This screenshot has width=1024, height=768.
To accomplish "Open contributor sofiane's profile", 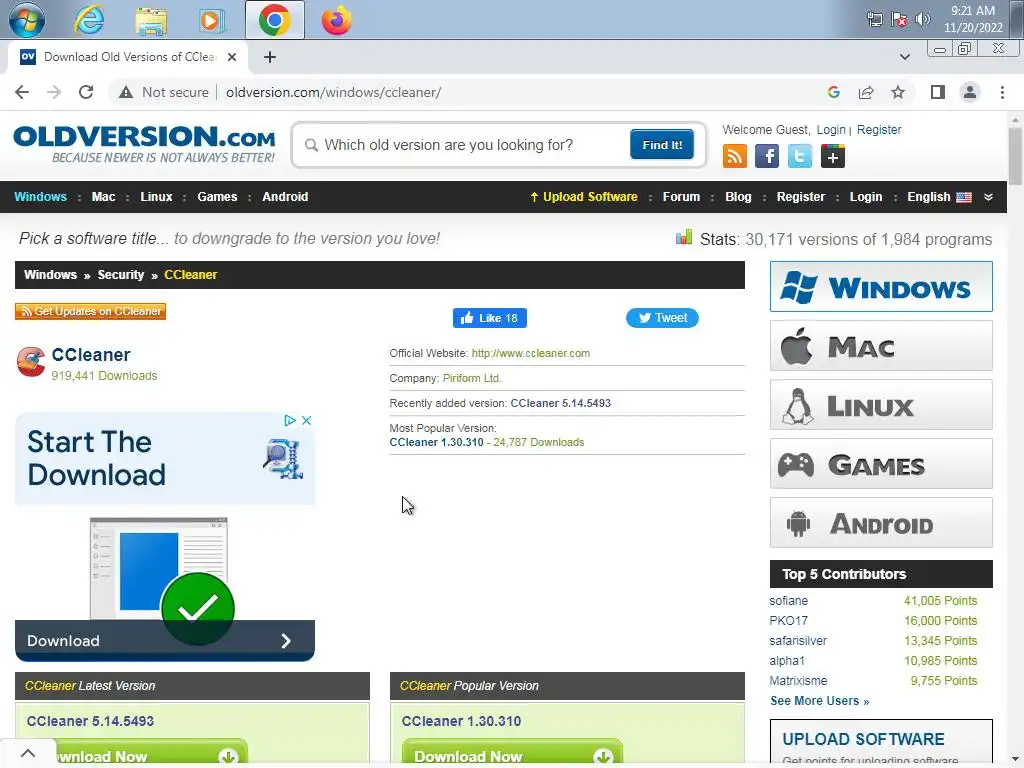I will click(788, 601).
